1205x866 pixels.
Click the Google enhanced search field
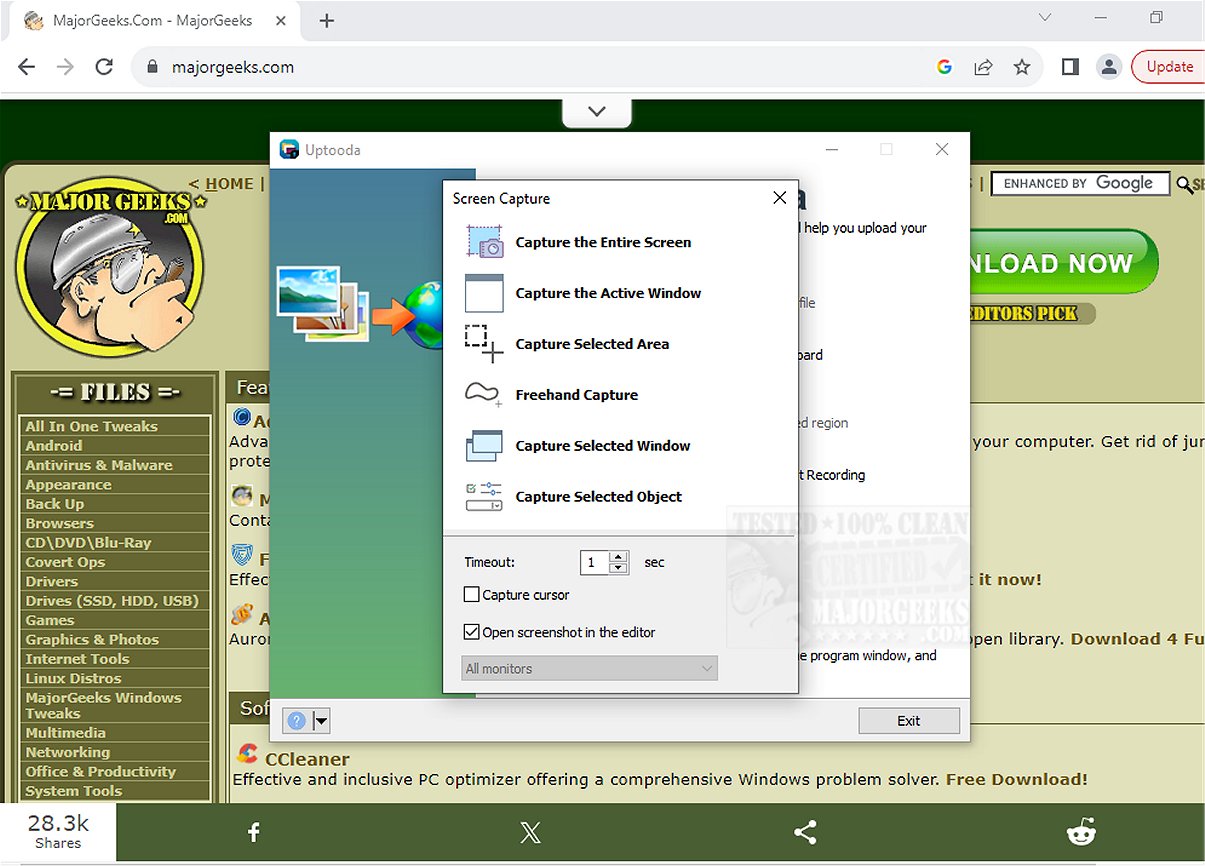1080,183
